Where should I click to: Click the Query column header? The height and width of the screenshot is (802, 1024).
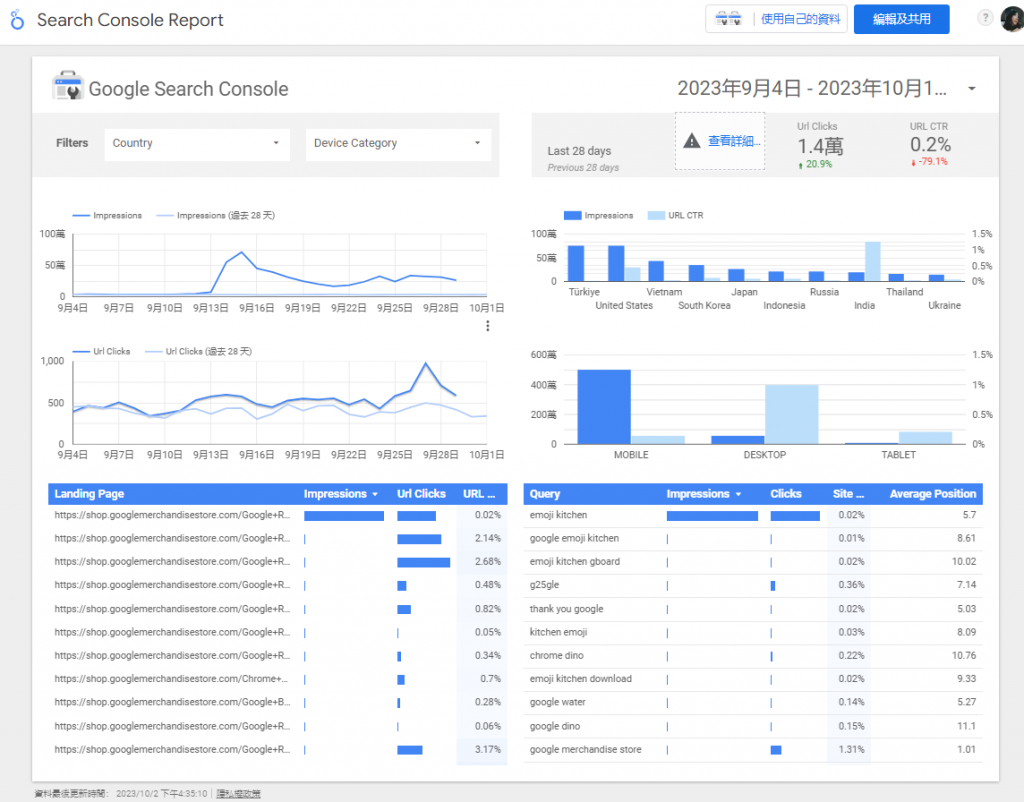545,494
